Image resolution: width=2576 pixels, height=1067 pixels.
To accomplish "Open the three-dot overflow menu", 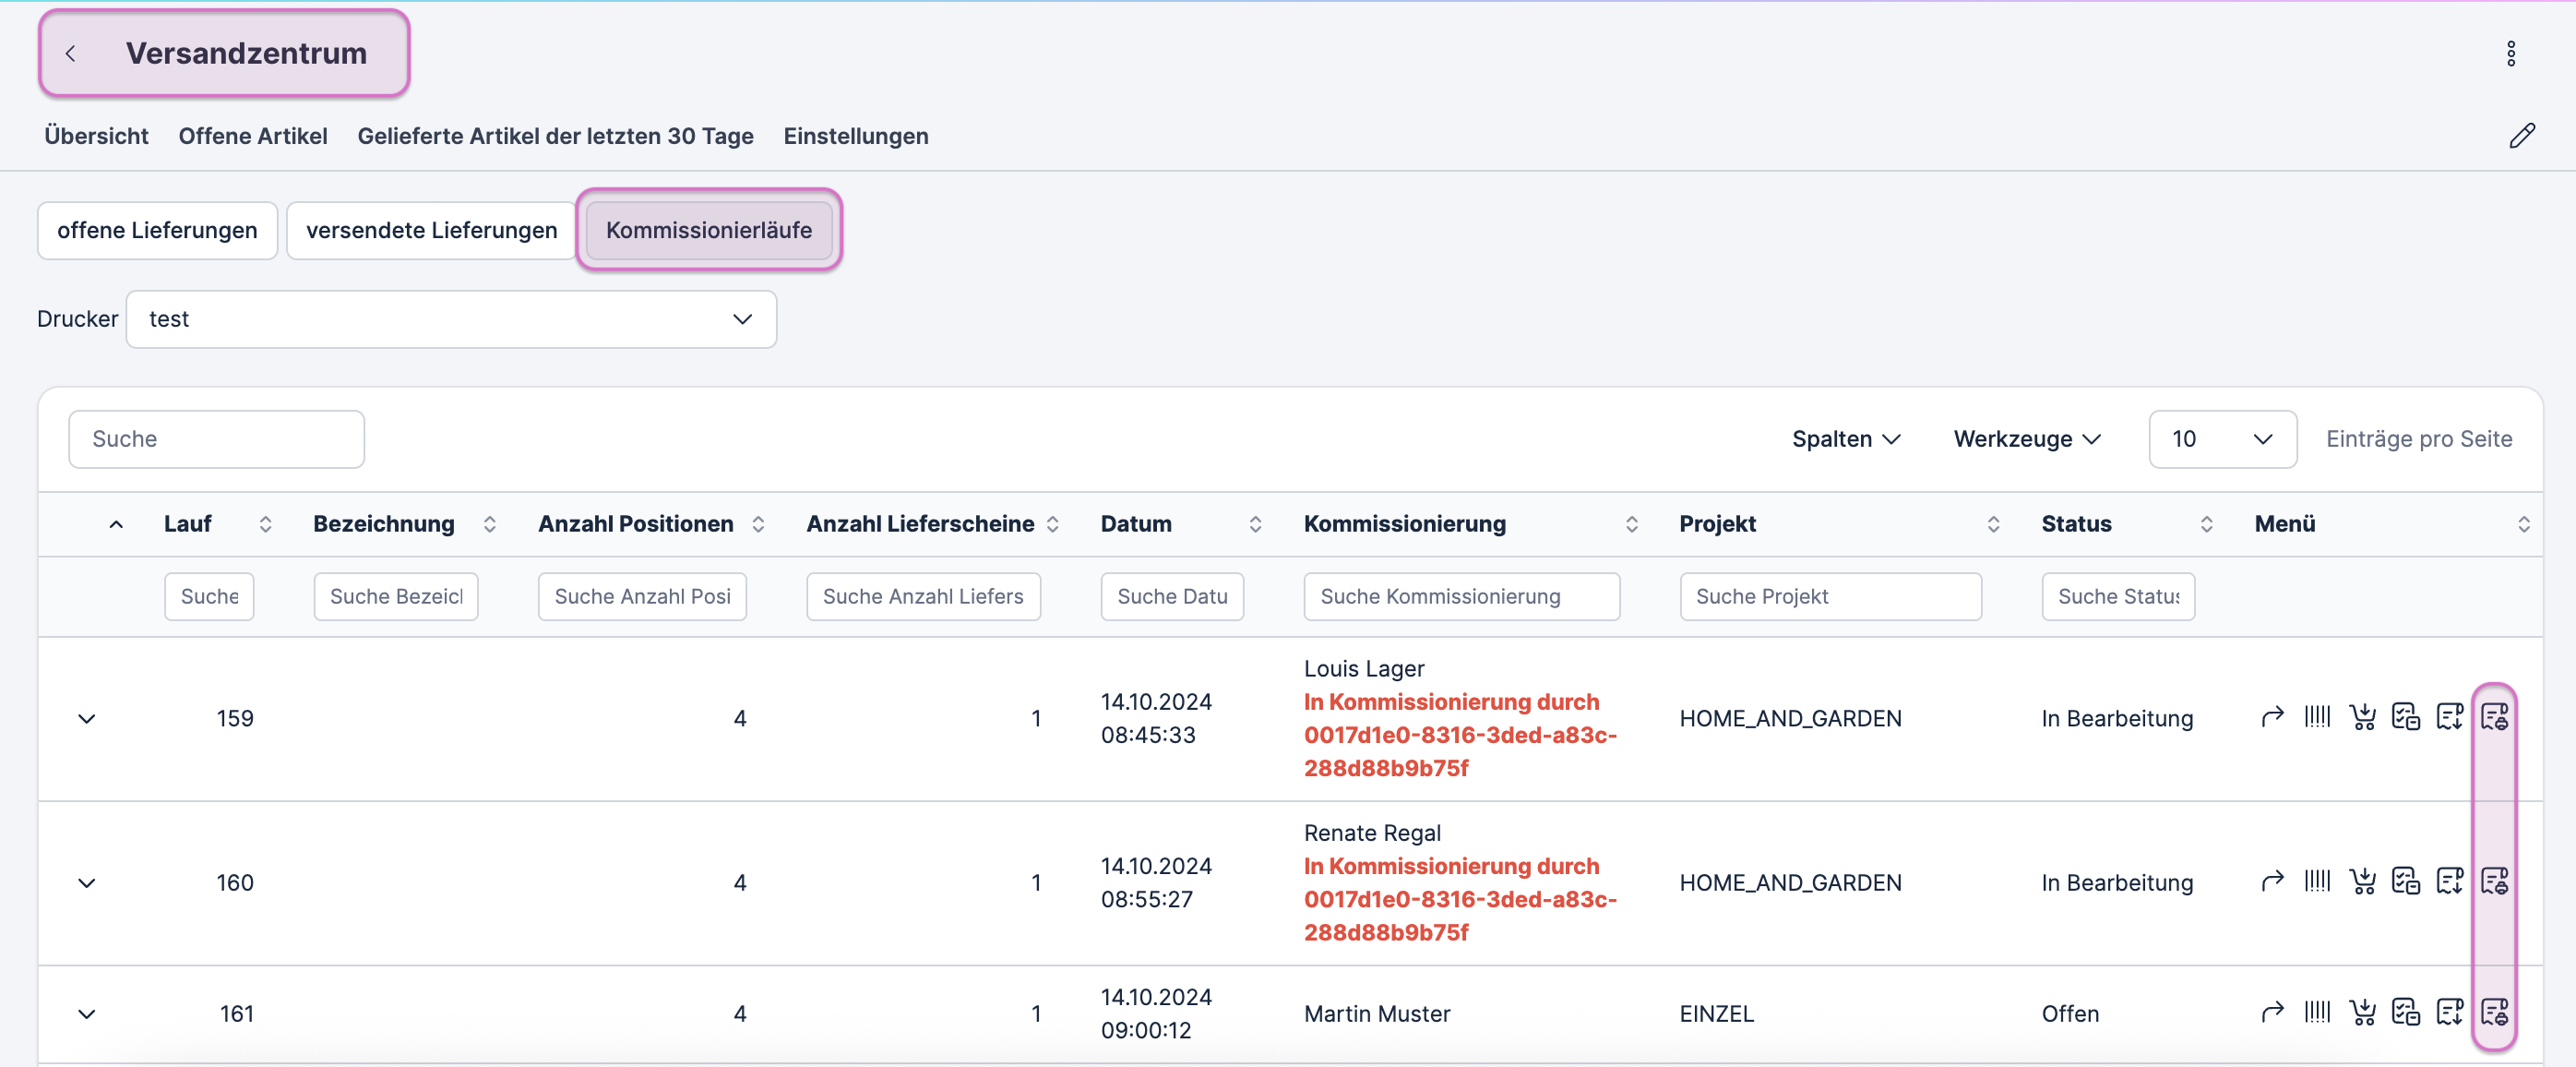I will pyautogui.click(x=2510, y=53).
